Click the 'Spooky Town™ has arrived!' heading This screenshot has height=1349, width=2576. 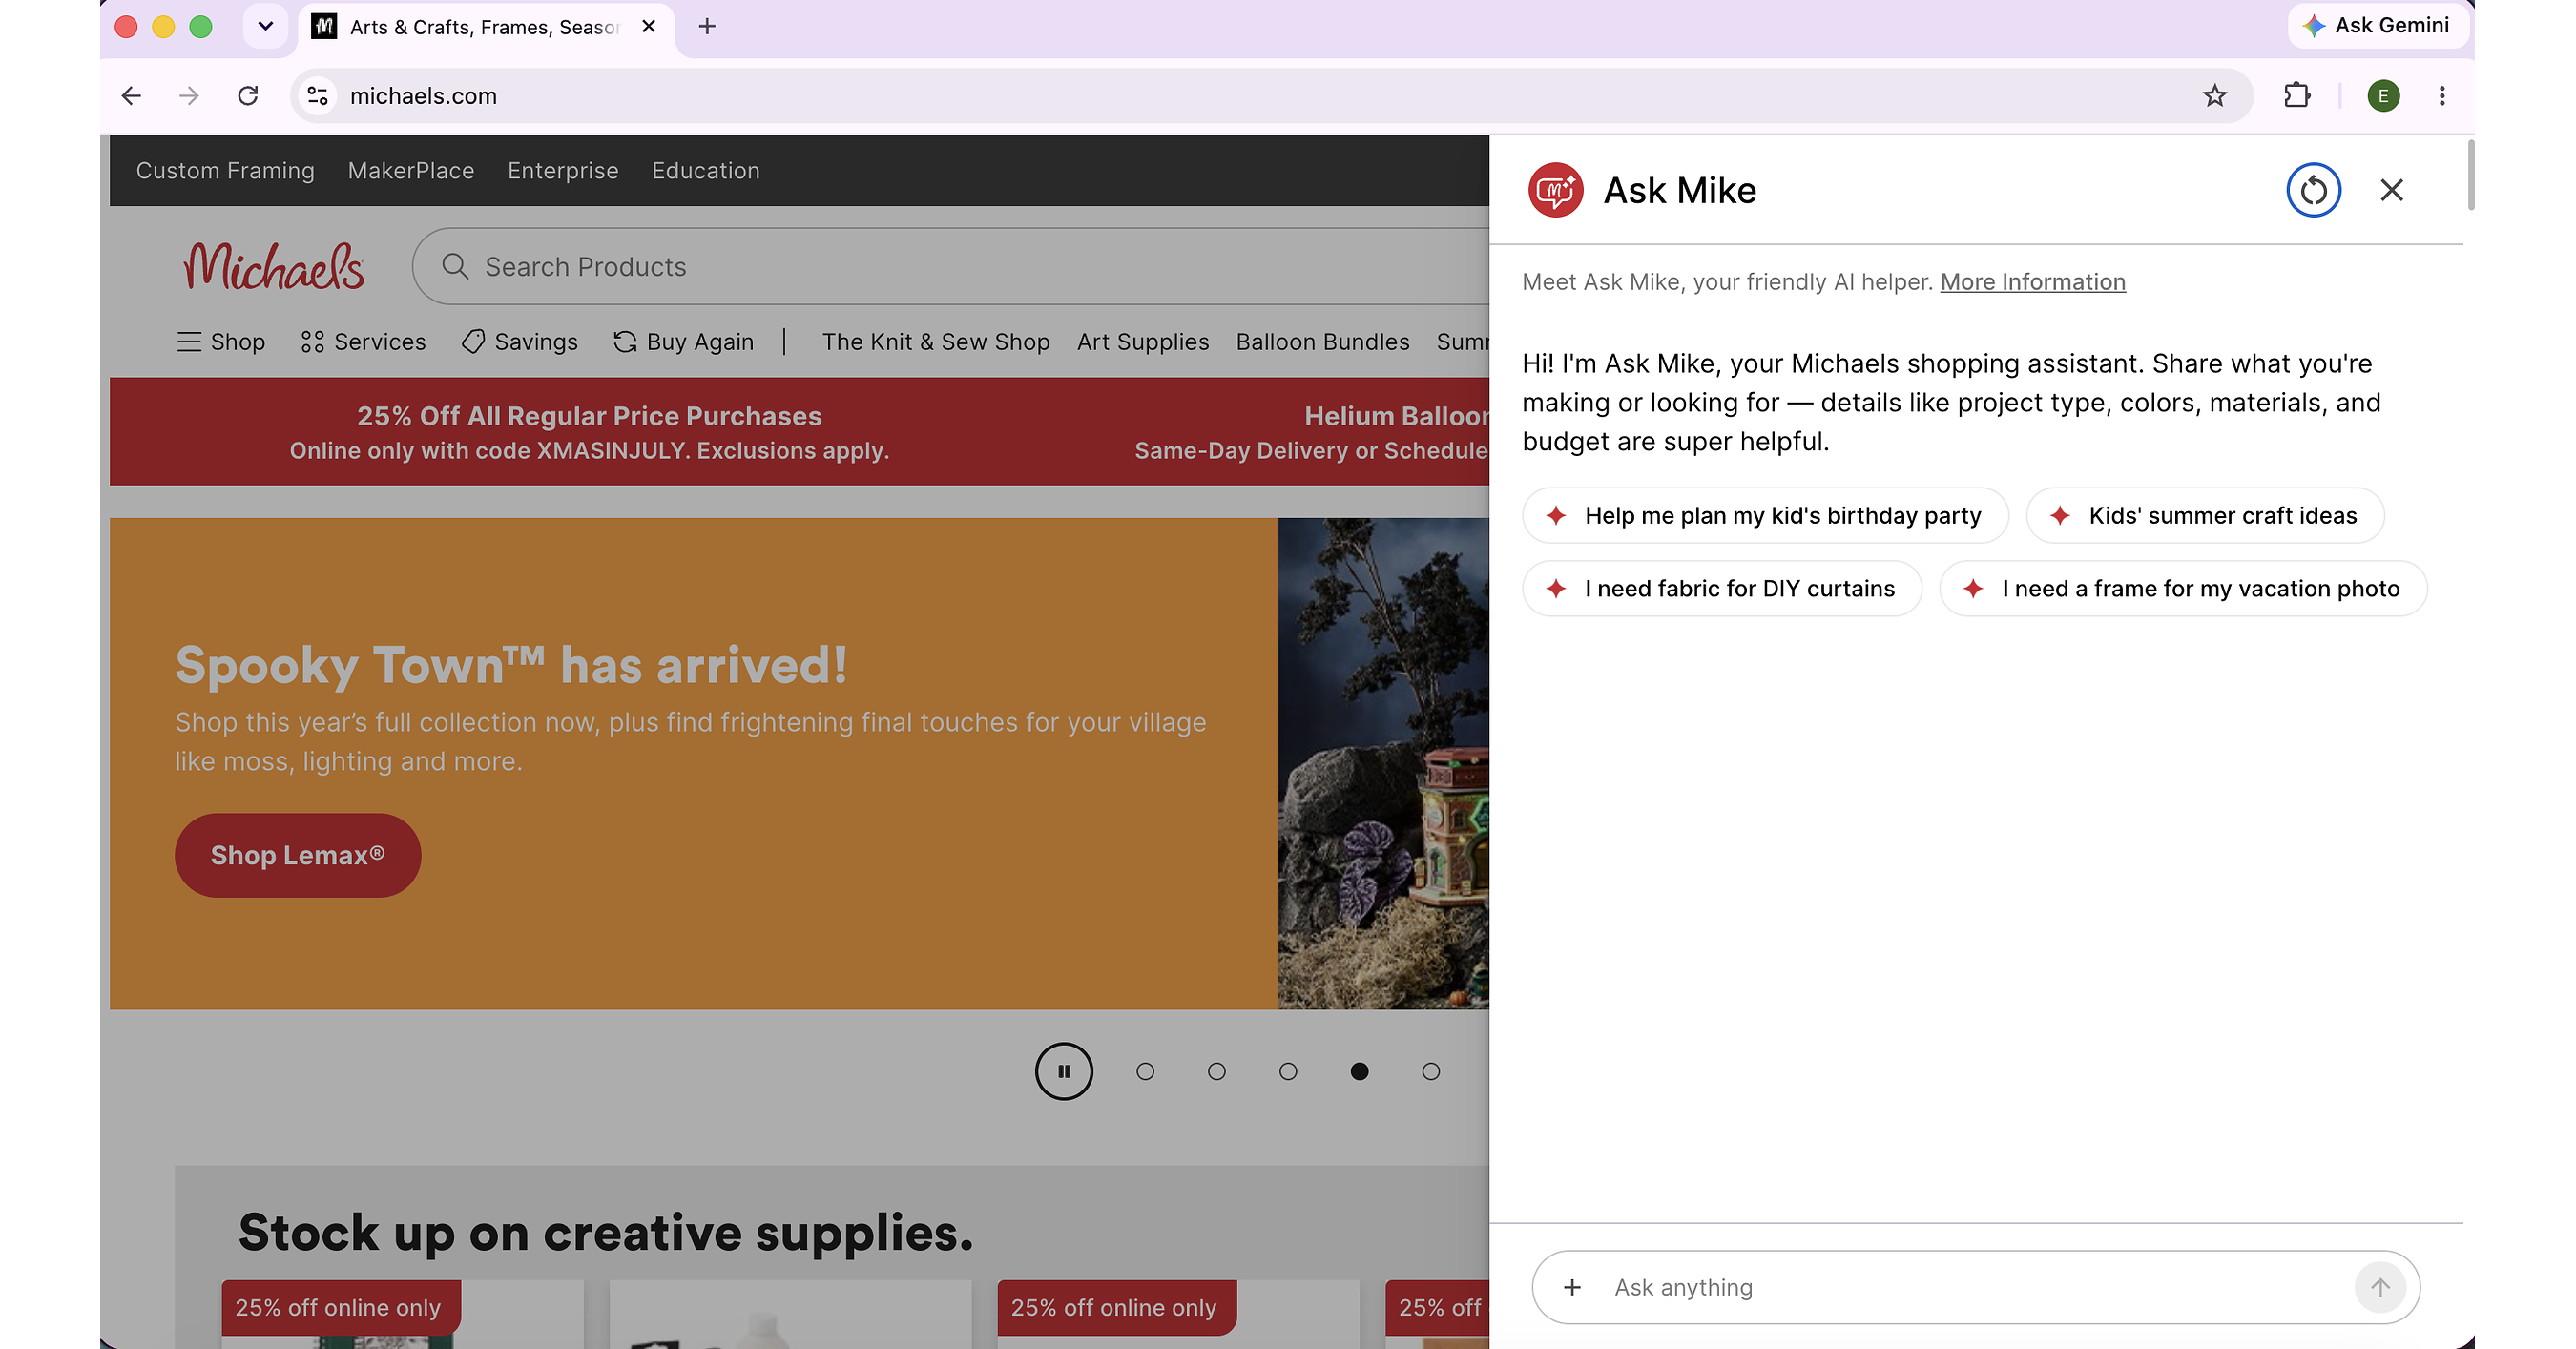(511, 665)
